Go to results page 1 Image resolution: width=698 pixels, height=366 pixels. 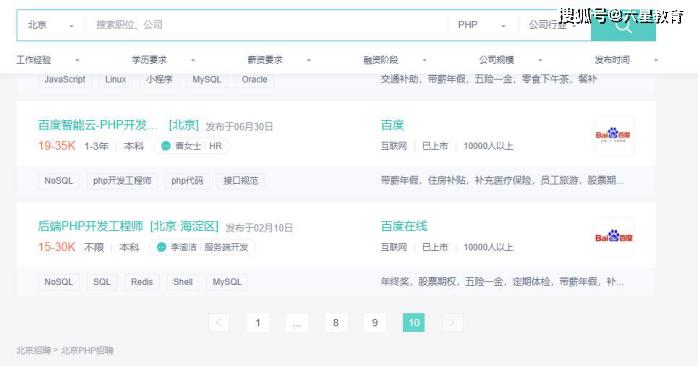[258, 323]
